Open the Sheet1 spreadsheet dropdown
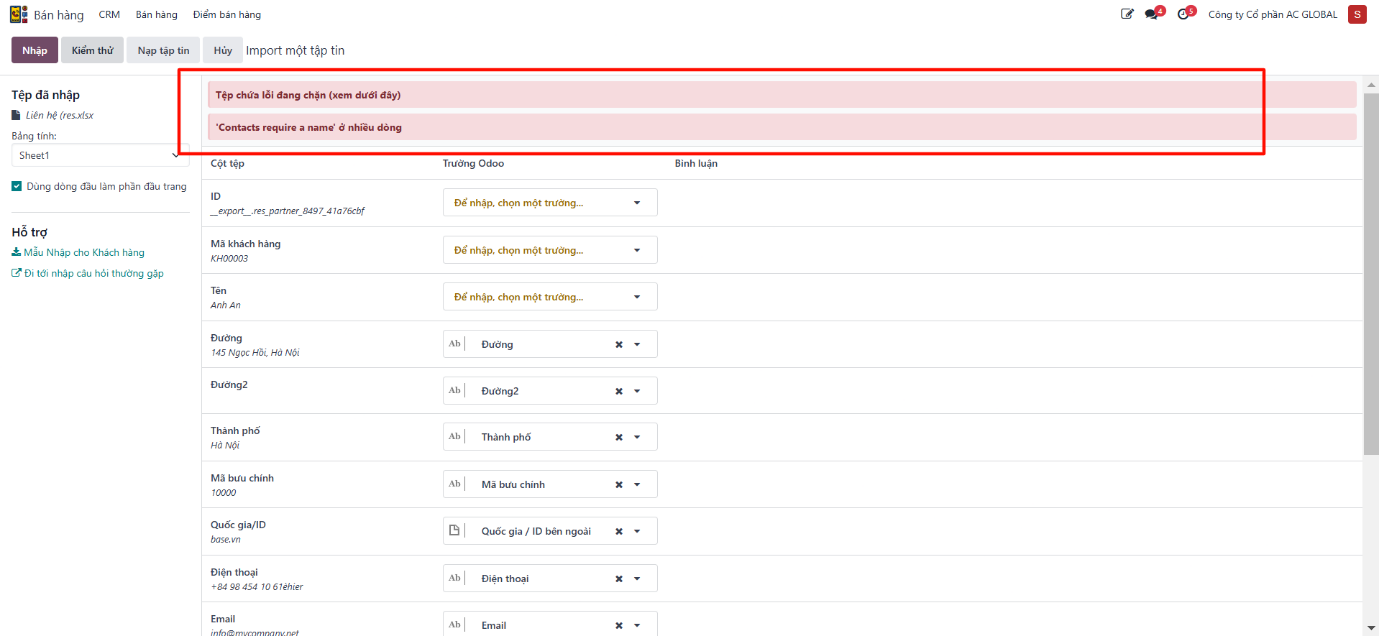This screenshot has height=636, width=1379. pyautogui.click(x=100, y=155)
